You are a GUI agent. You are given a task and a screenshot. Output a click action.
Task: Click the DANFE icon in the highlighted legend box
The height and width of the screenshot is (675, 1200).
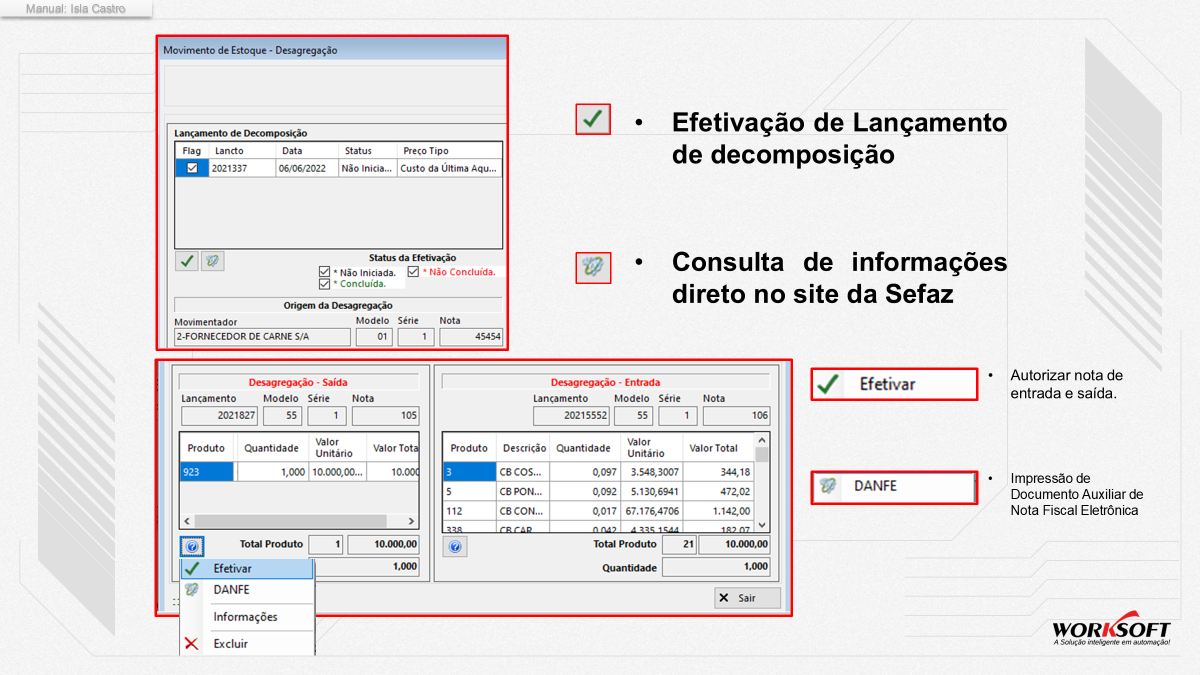(828, 486)
